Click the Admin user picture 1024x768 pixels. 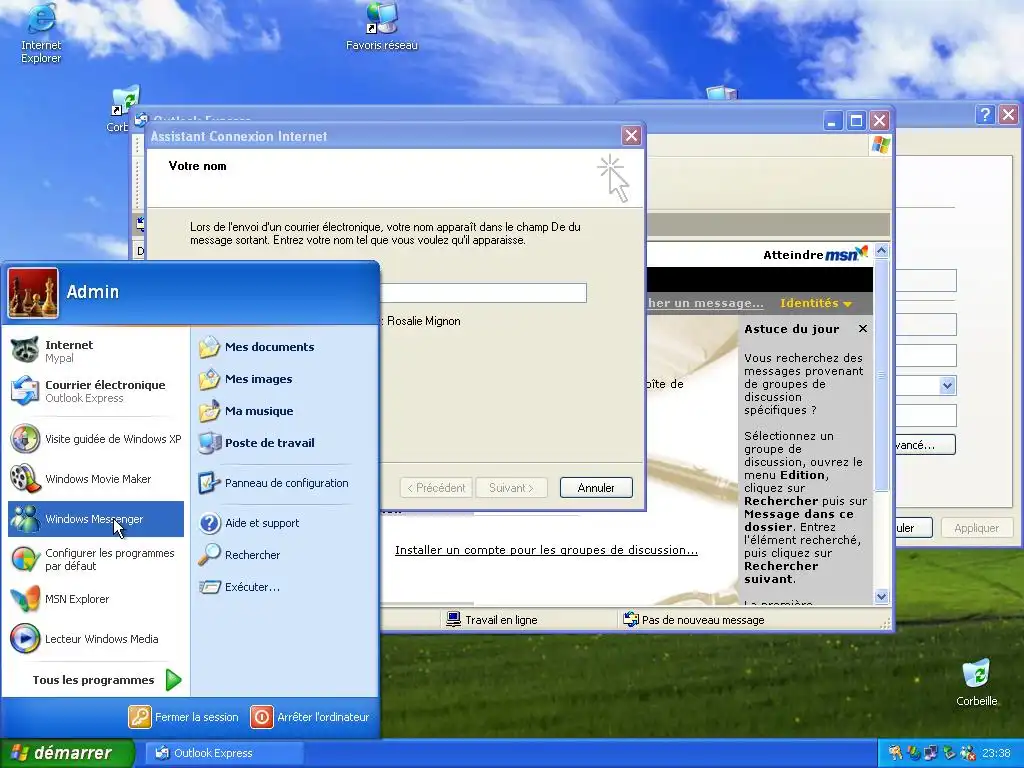pos(33,293)
